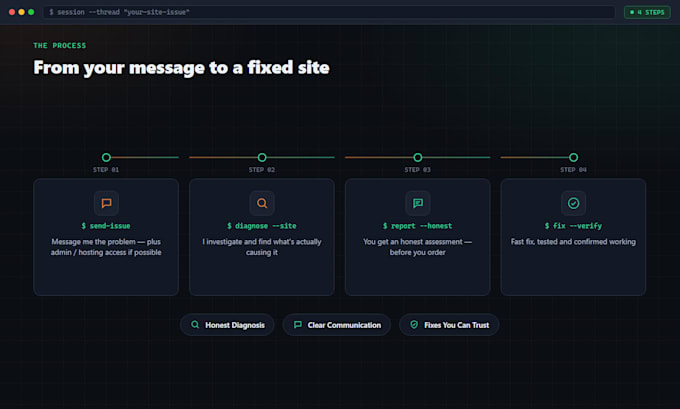Click the checkmark circle icon in fix card
Screen dimensions: 680x409
point(573,203)
